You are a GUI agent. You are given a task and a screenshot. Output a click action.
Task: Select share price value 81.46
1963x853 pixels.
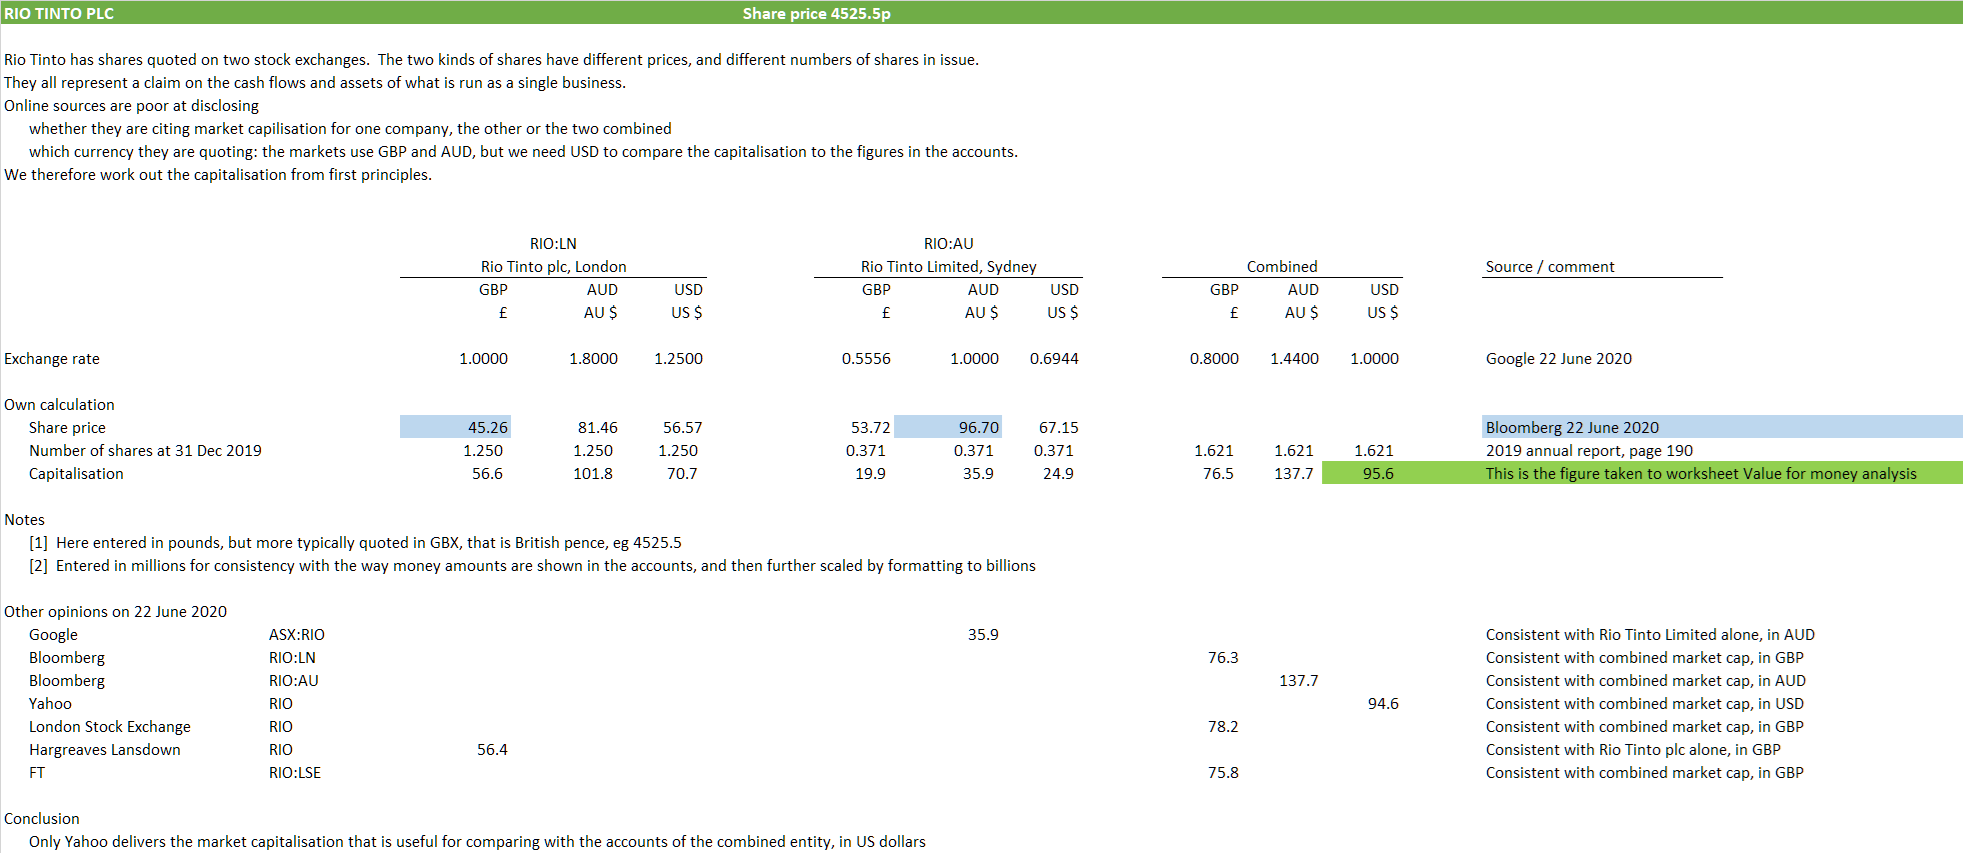point(597,427)
